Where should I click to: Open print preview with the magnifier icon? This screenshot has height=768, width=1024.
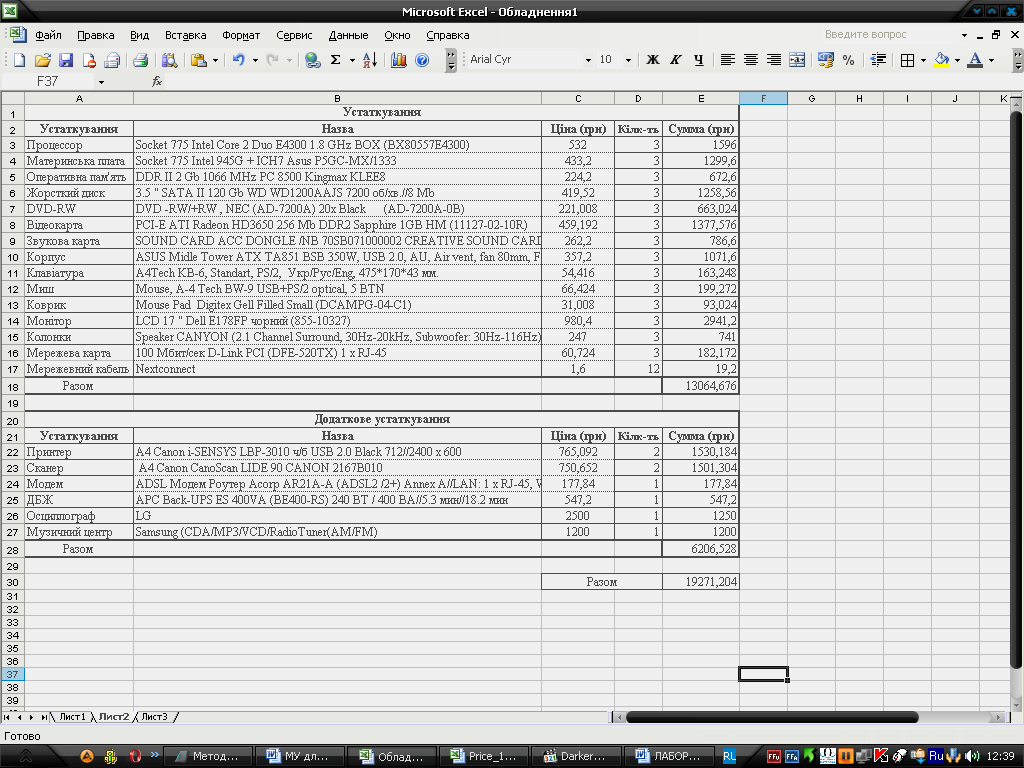point(169,60)
